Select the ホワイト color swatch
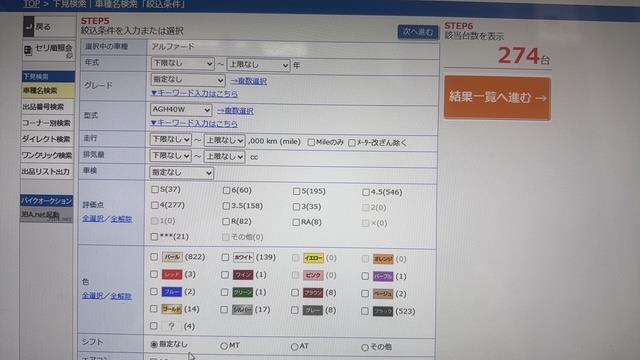Screen dimensions: 640x360 tap(243, 258)
